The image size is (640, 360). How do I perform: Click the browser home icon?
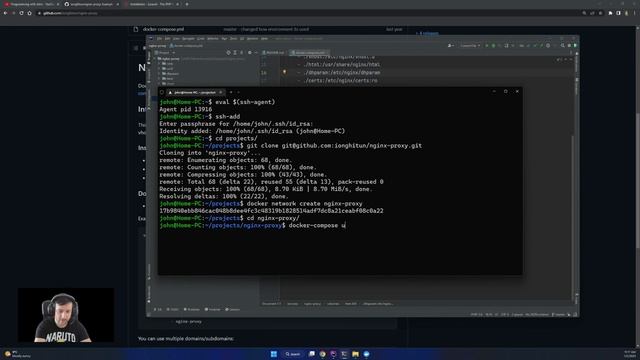(29, 13)
